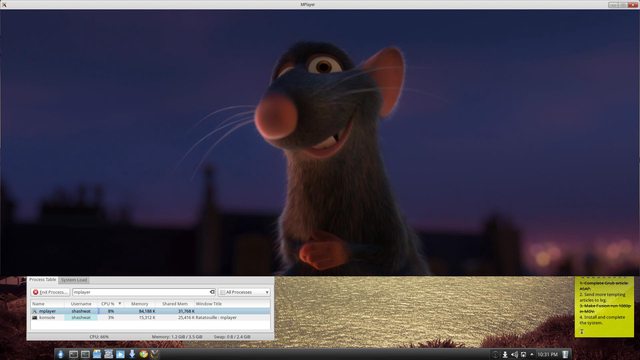640x360 pixels.
Task: Close the MPlayer window
Action: 633,4
